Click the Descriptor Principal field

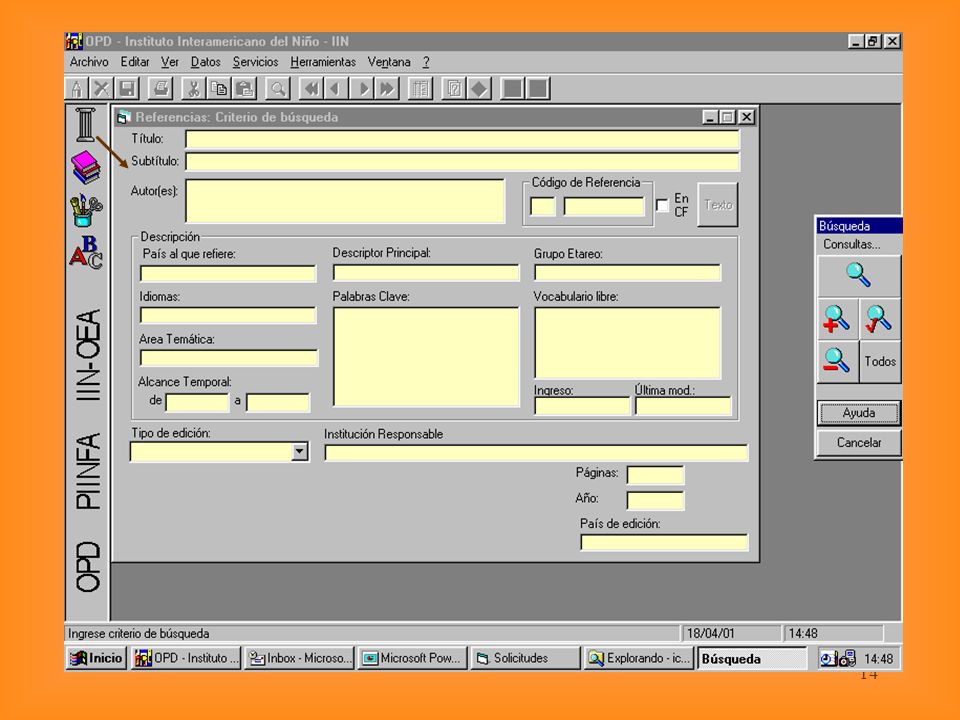[426, 272]
